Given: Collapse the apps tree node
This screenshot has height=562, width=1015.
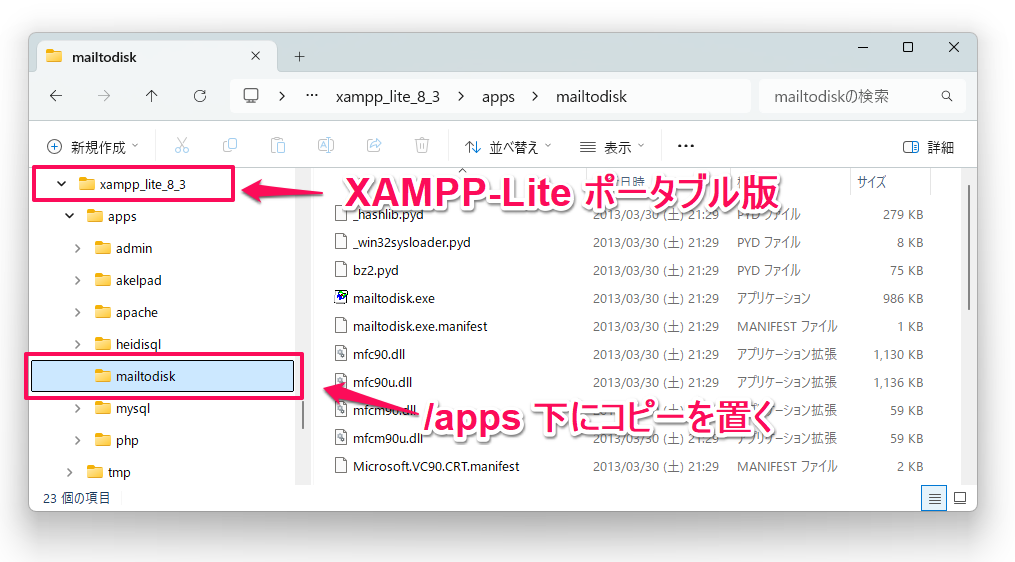Looking at the screenshot, I should coord(70,216).
